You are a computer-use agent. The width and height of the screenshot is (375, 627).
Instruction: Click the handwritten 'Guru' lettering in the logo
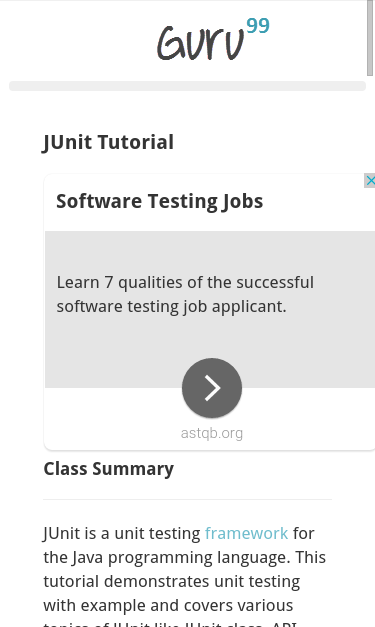coord(200,43)
